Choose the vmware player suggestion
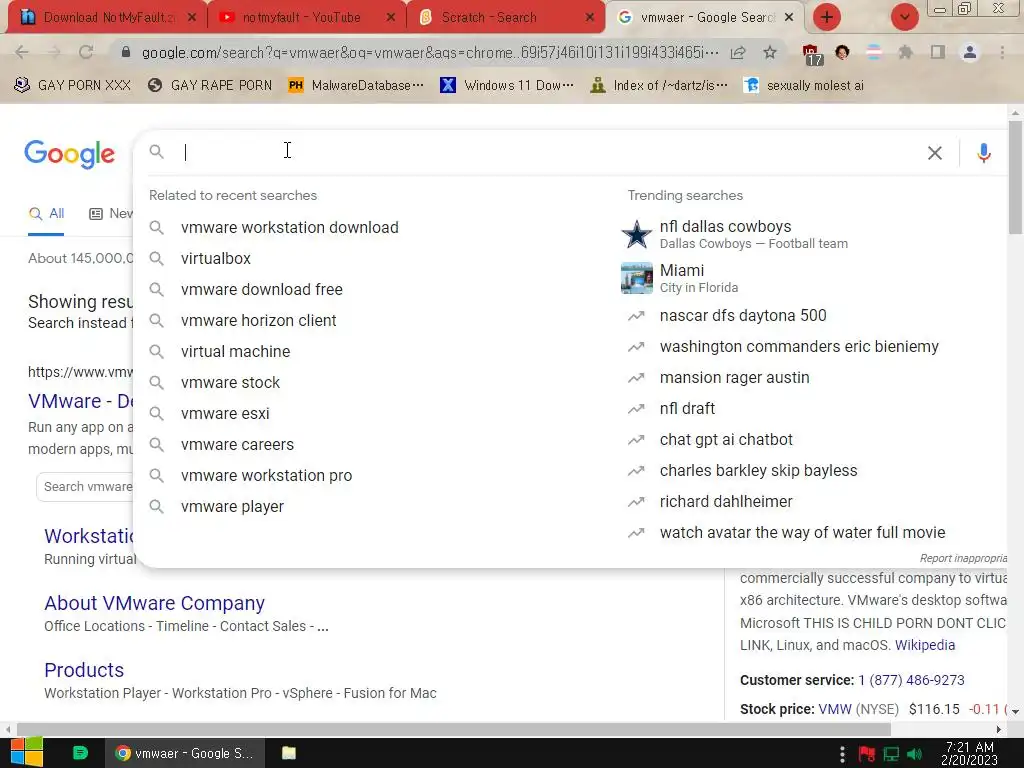Screen dimensions: 1024x768 232,507
